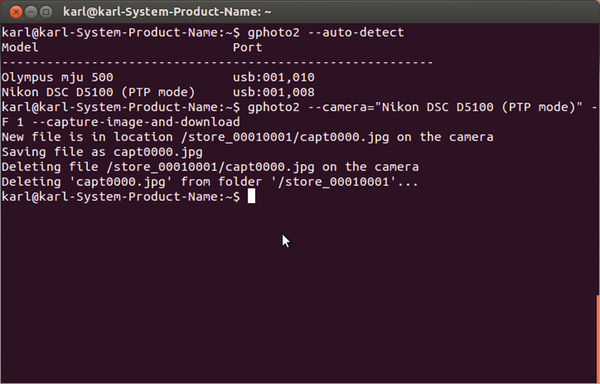Minimize the terminal window
The height and width of the screenshot is (384, 600).
point(31,12)
